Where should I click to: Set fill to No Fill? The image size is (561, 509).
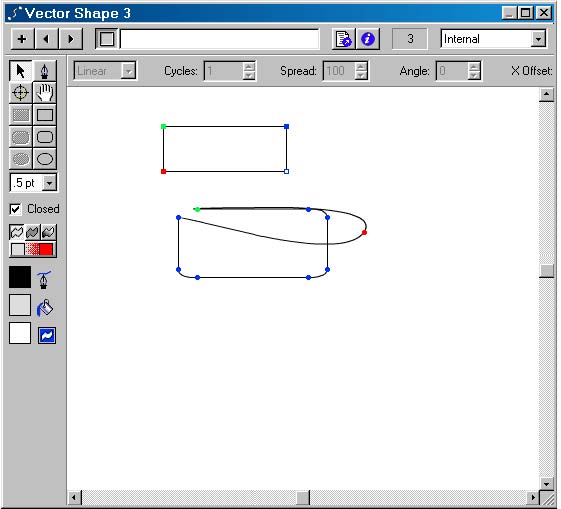(x=17, y=249)
